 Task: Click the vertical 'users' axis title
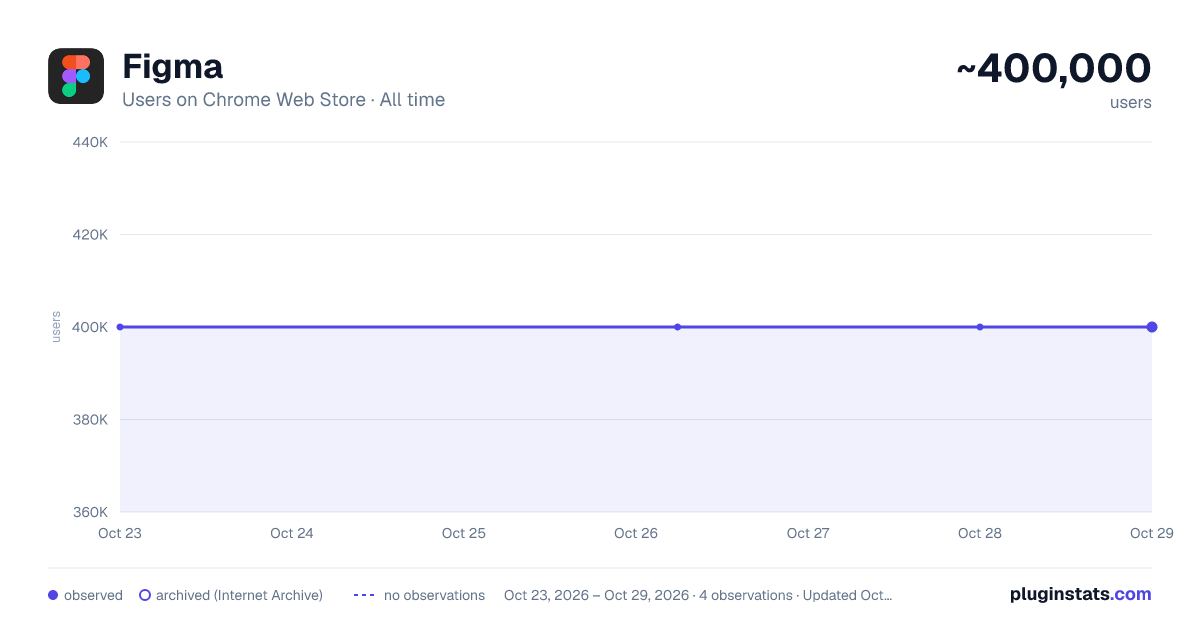56,327
